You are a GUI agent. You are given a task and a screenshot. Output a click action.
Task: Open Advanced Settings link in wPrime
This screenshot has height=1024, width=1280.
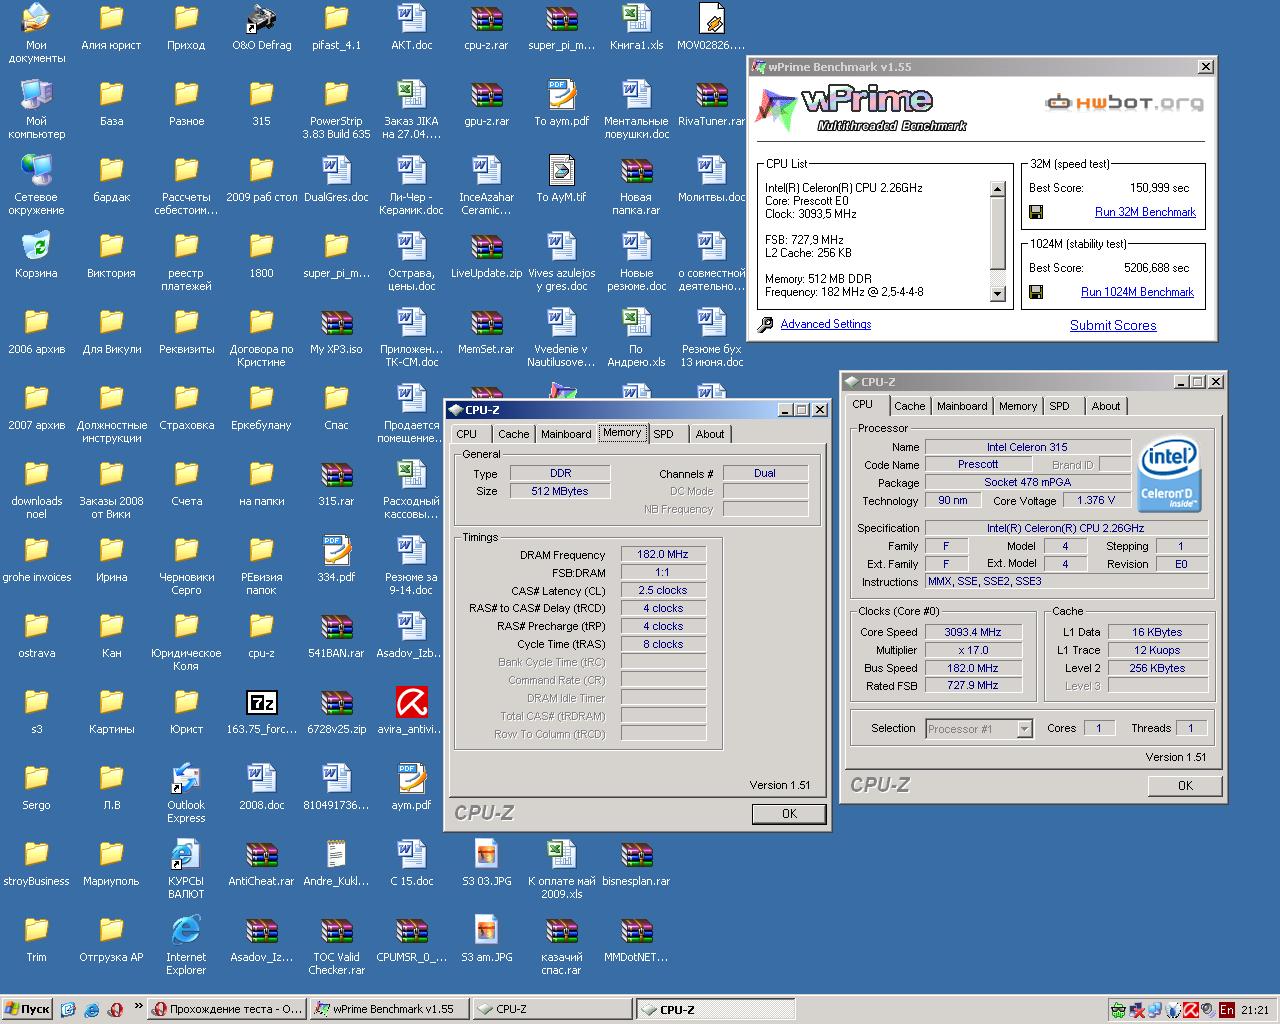tap(826, 324)
